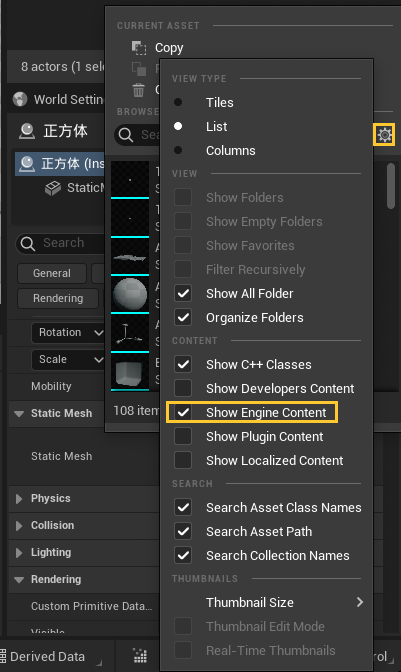The image size is (401, 672).
Task: Click the Copy icon under Current Asset
Action: pyautogui.click(x=139, y=48)
